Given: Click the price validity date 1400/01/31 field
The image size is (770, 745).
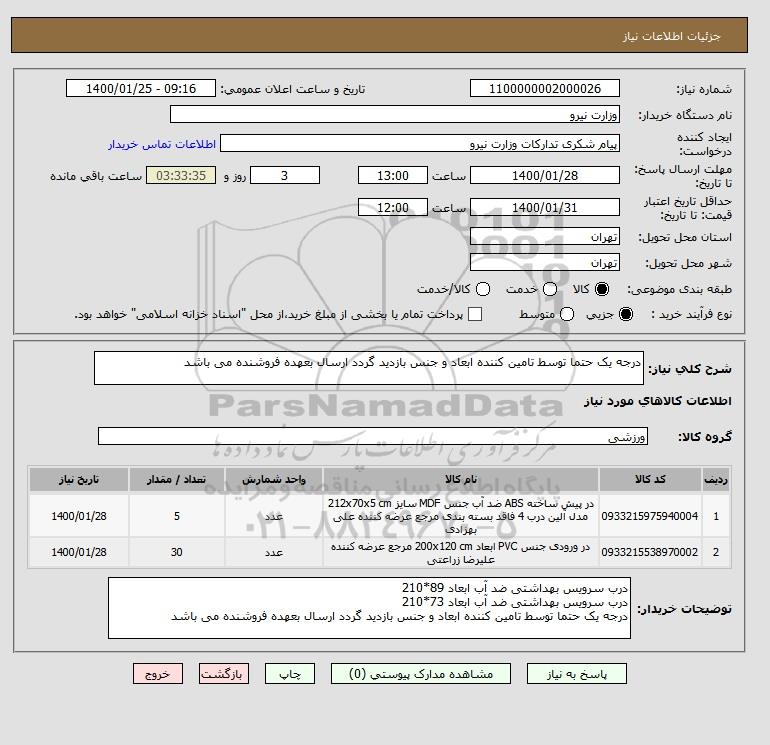Looking at the screenshot, I should [x=545, y=207].
